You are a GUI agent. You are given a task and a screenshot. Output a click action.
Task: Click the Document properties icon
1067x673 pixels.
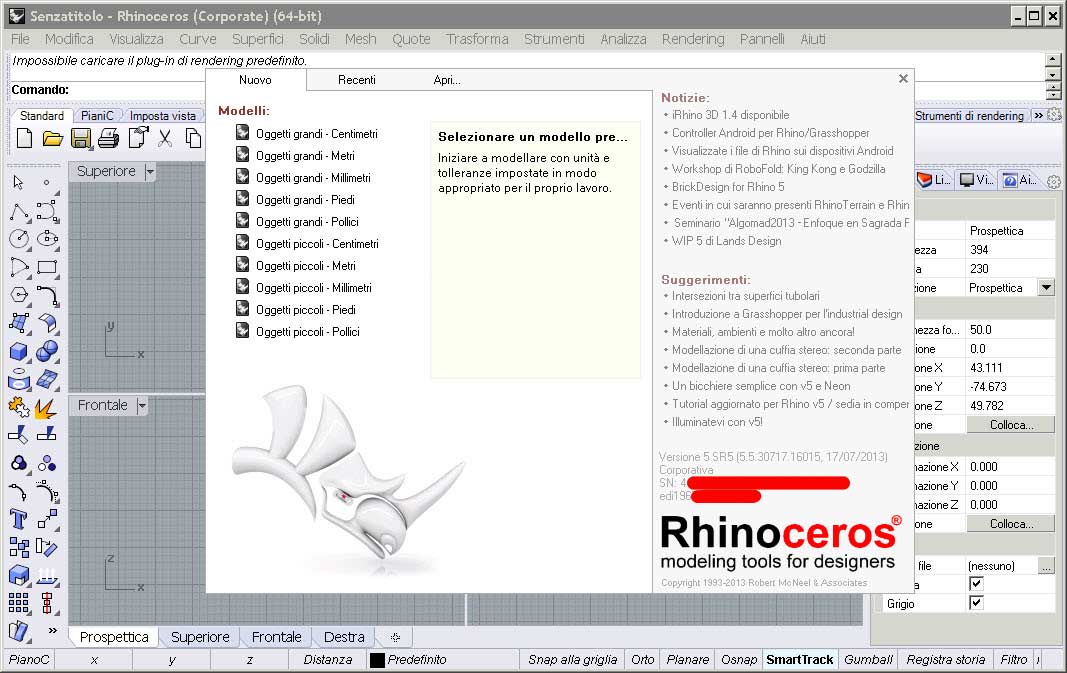click(x=138, y=138)
